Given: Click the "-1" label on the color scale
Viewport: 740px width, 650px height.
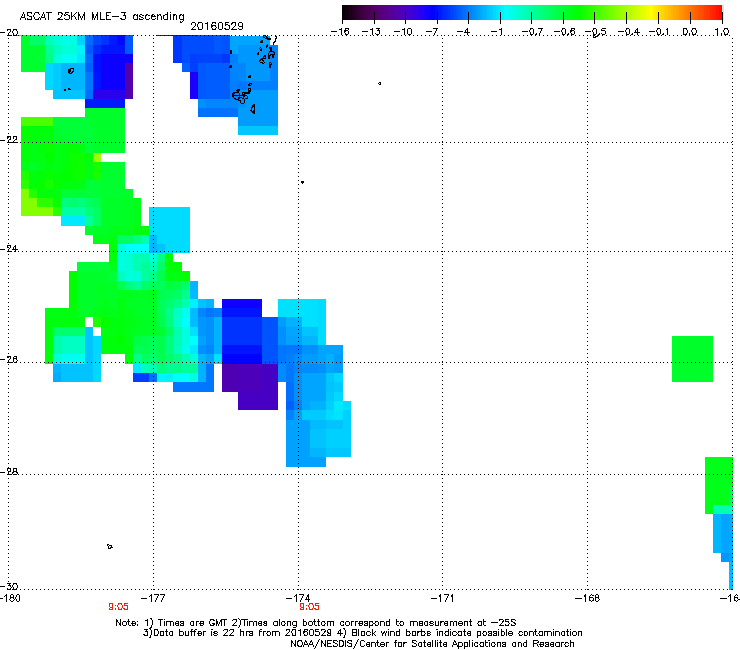Looking at the screenshot, I should [x=496, y=32].
